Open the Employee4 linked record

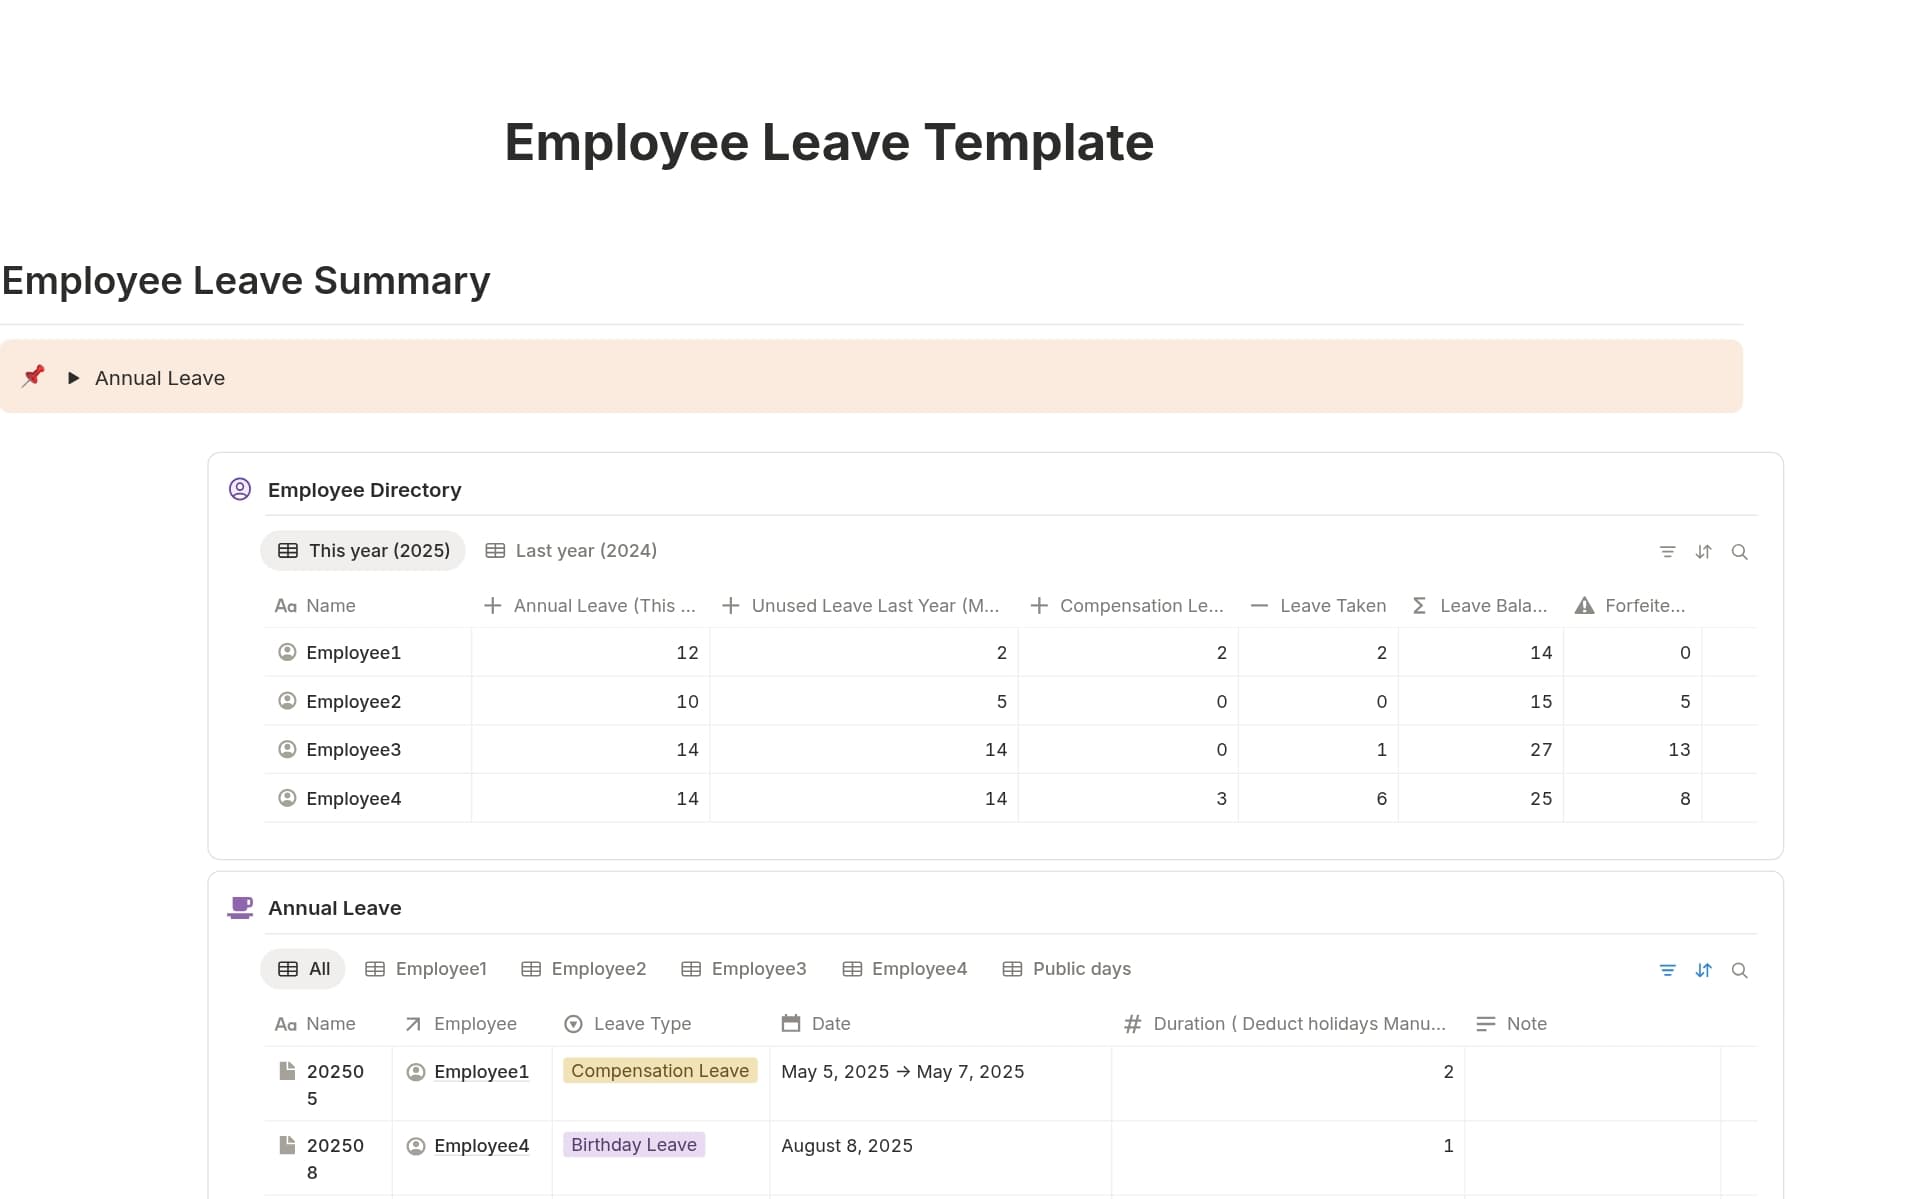[x=480, y=1145]
